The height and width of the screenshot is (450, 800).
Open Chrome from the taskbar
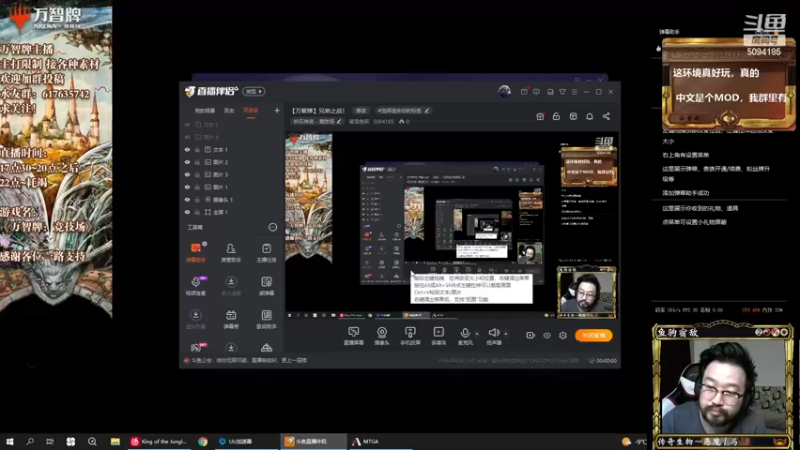click(203, 441)
